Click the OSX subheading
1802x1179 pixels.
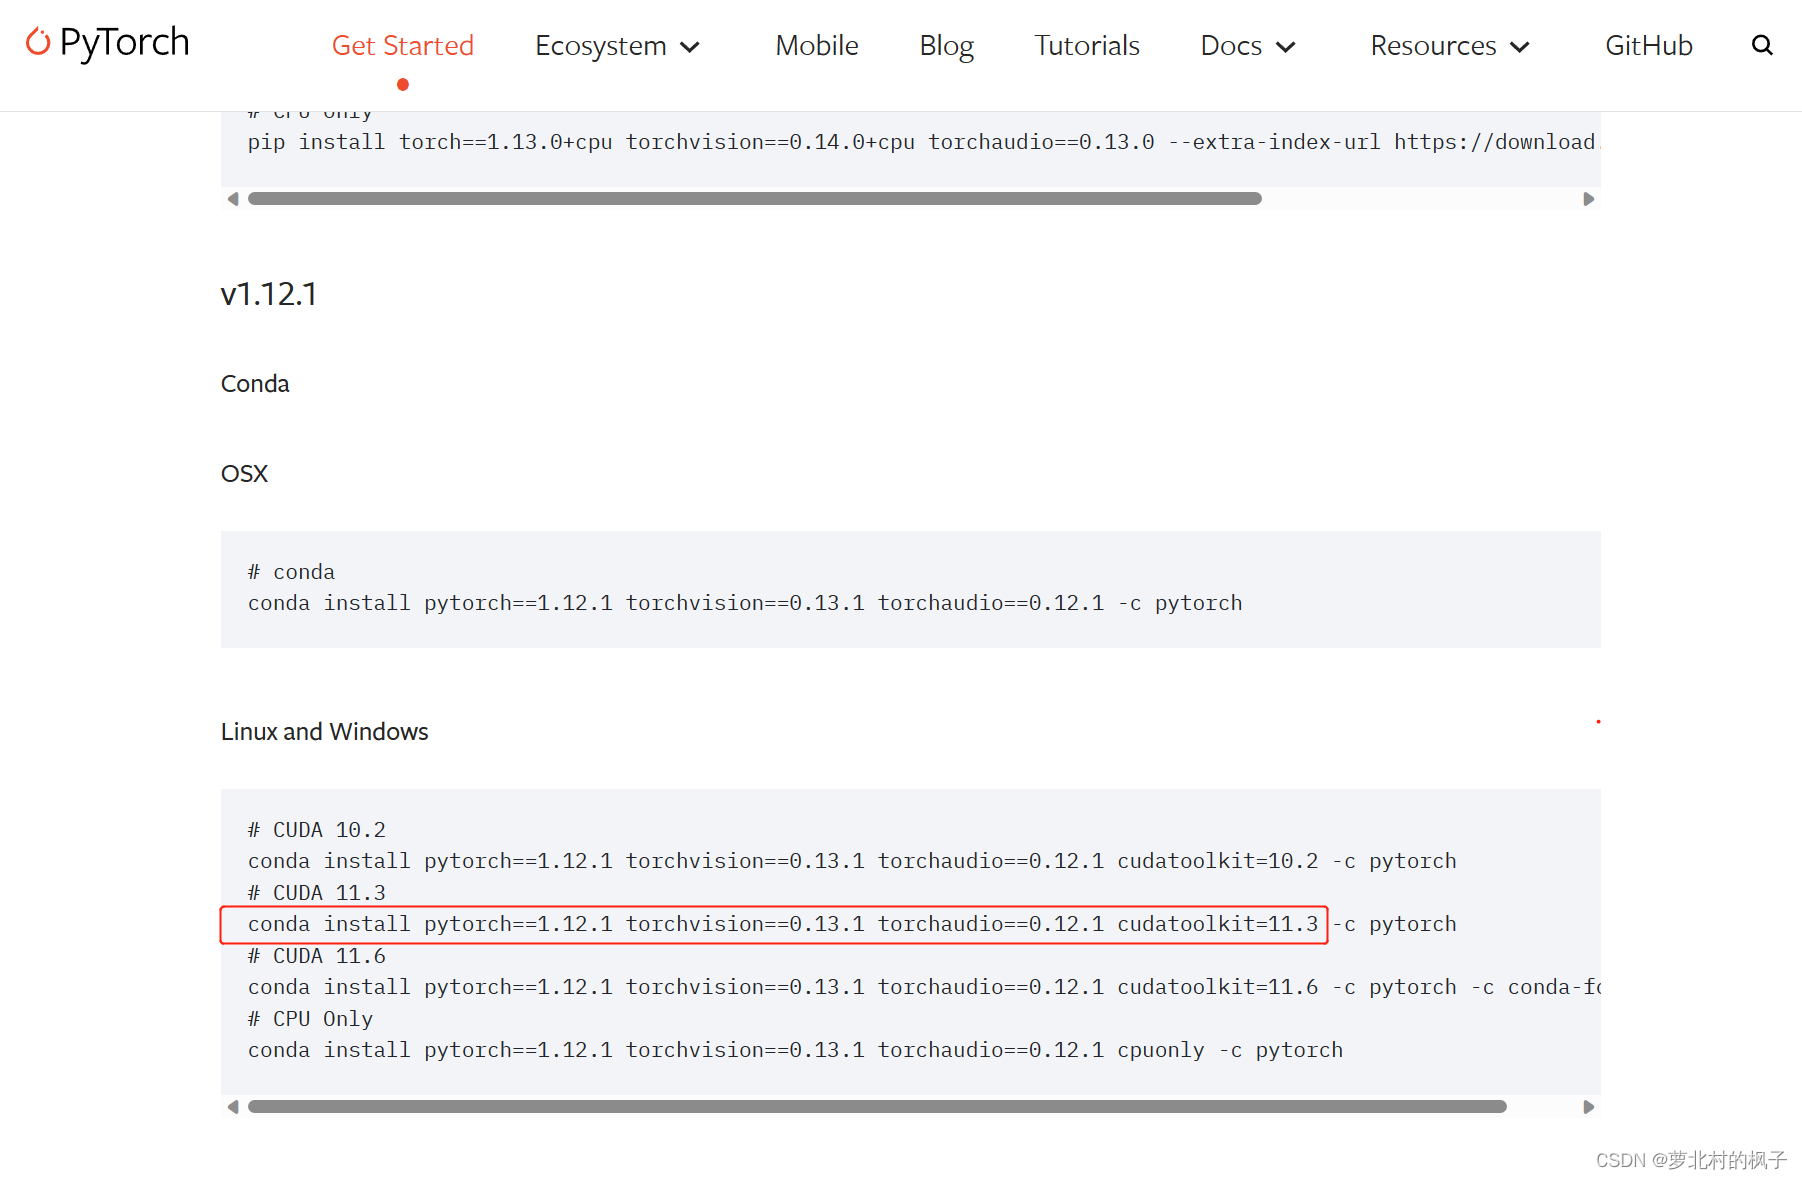[x=245, y=474]
